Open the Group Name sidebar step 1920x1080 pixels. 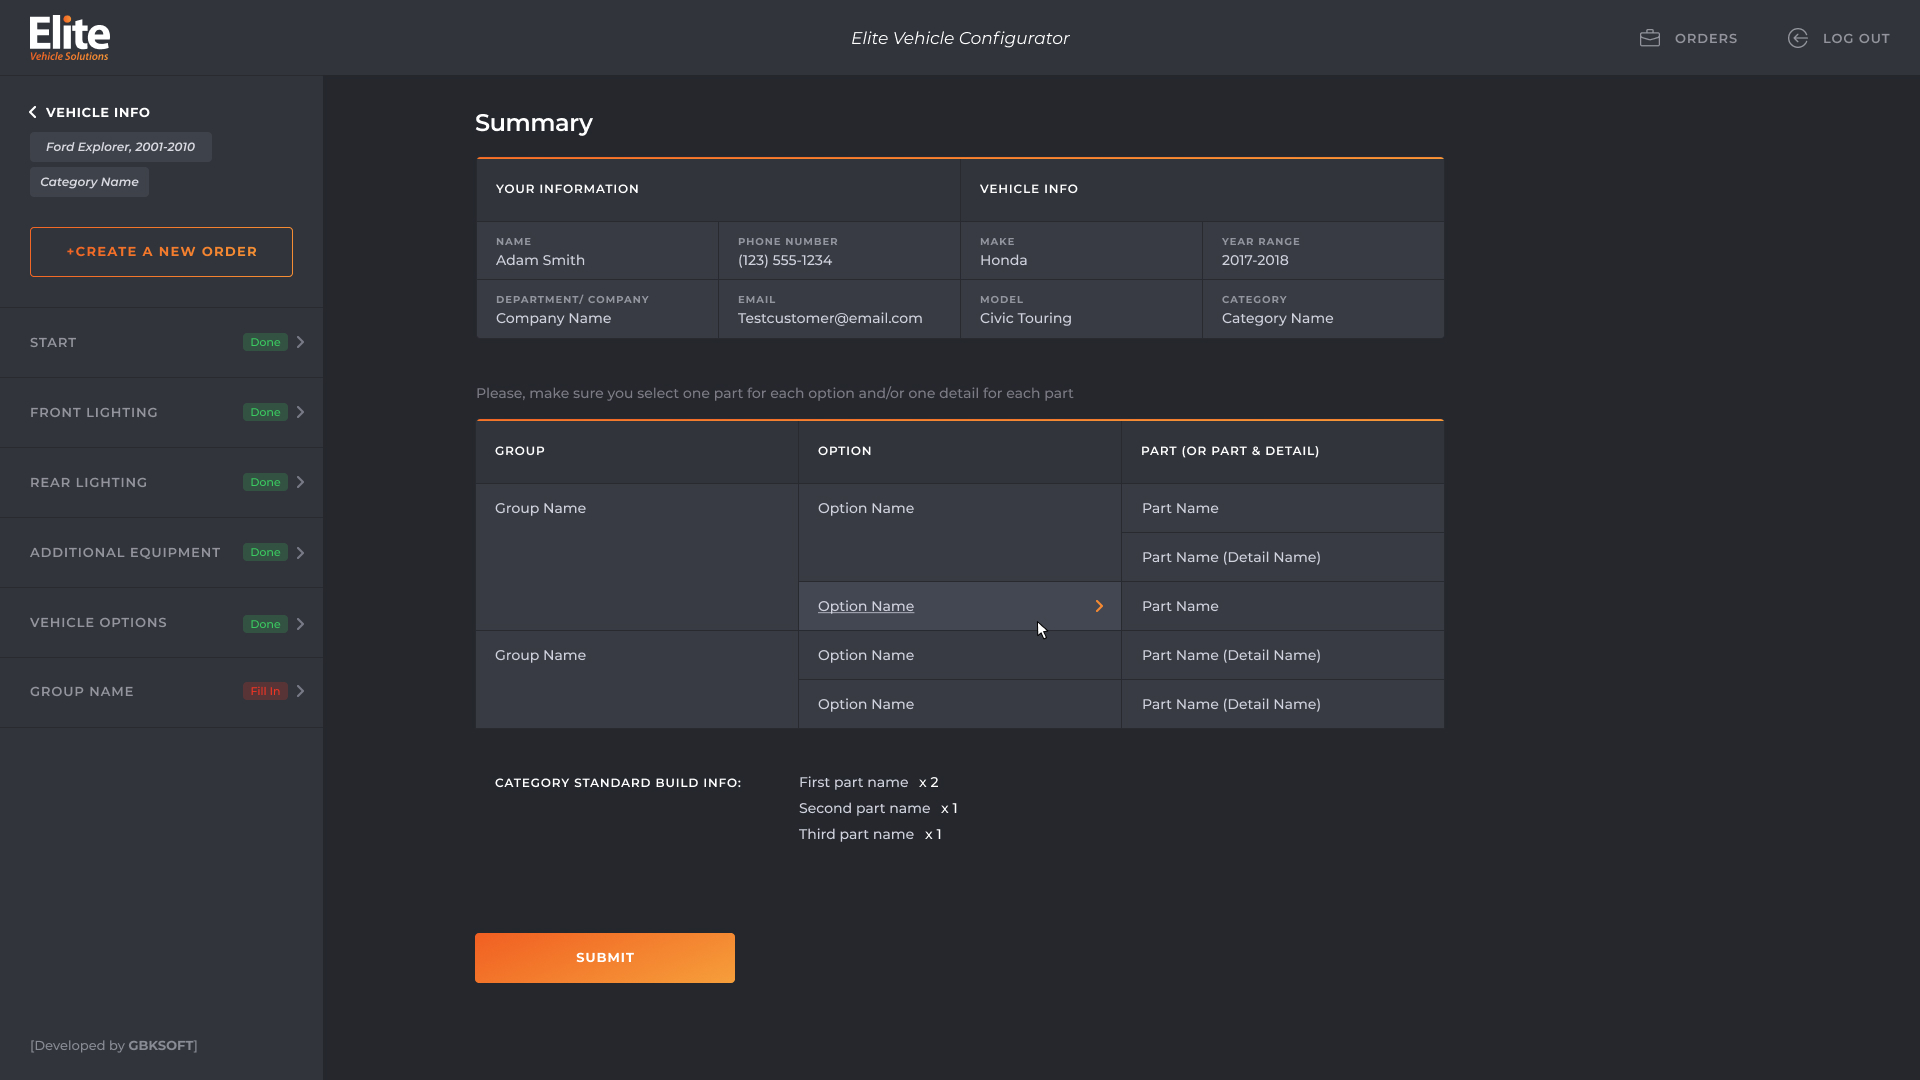coord(161,691)
